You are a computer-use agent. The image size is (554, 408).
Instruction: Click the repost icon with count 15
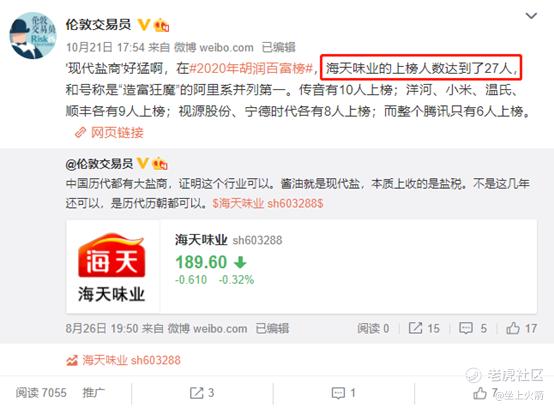[x=415, y=328]
